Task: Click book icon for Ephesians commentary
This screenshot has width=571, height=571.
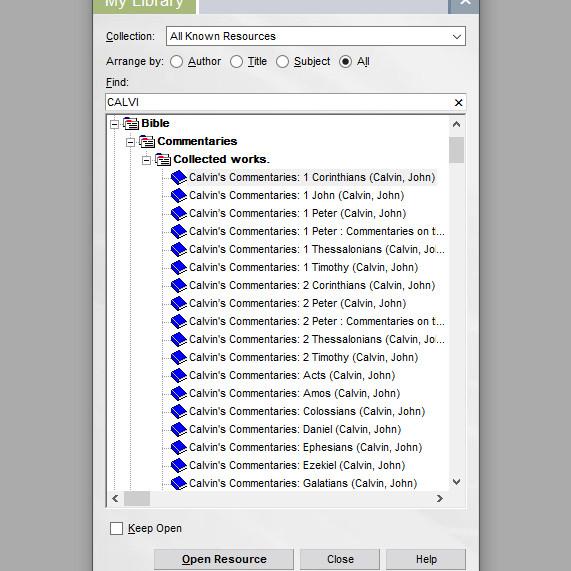Action: coord(179,447)
